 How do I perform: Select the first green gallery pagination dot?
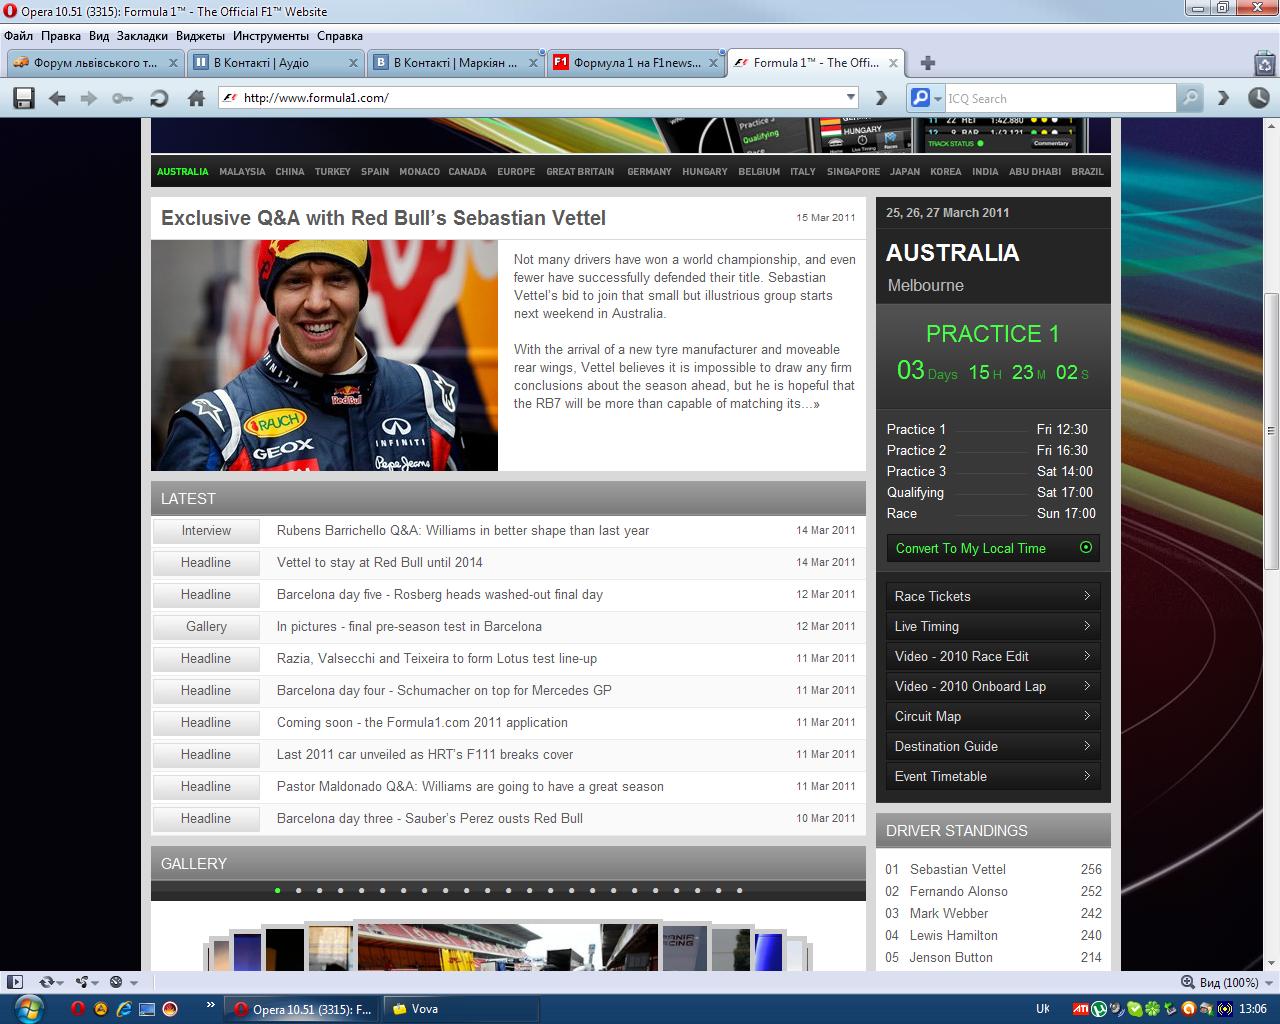click(277, 890)
